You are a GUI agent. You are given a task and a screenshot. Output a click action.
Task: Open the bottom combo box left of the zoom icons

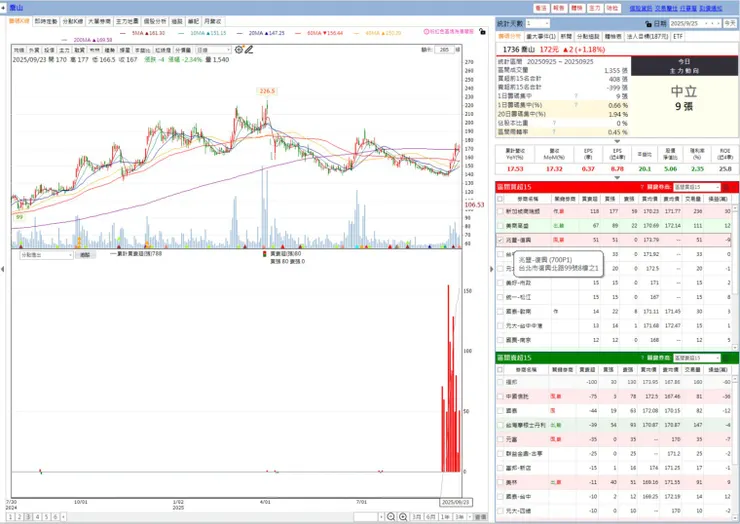[369, 517]
